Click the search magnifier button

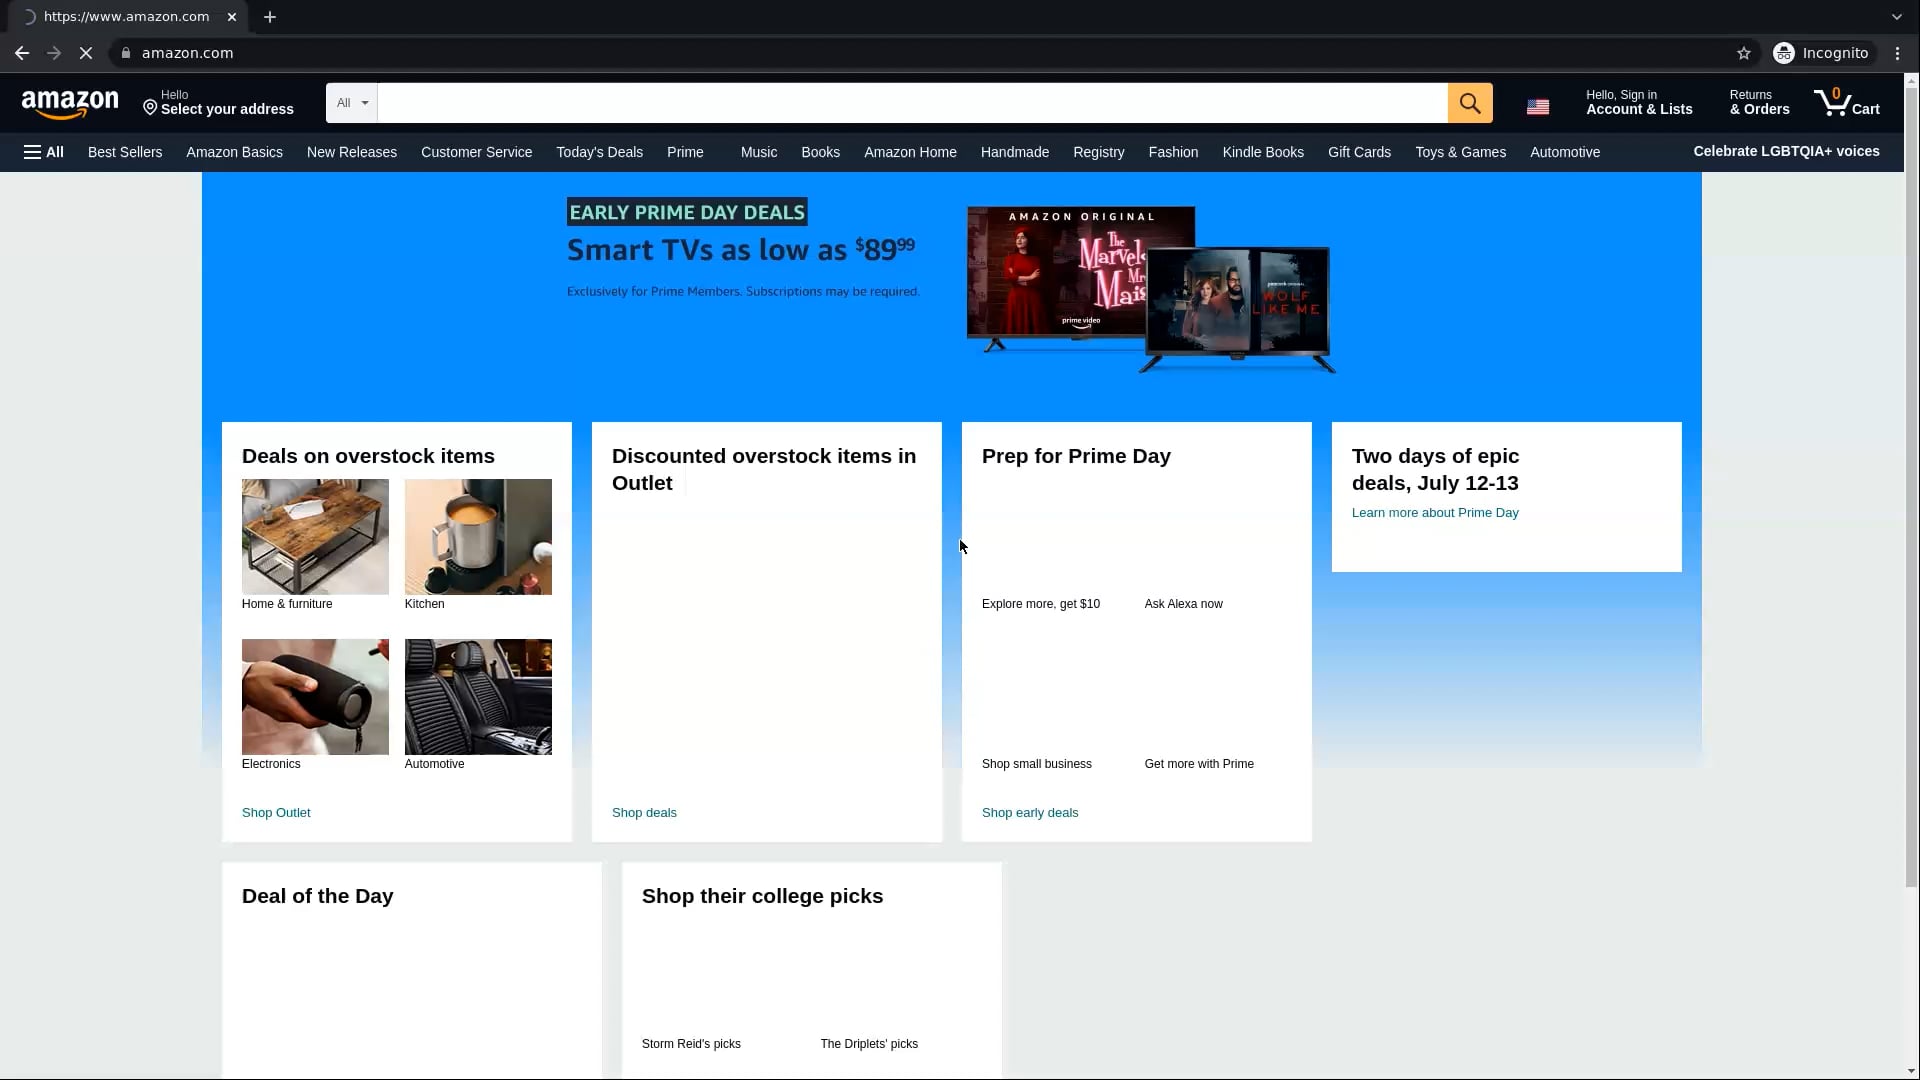1470,102
